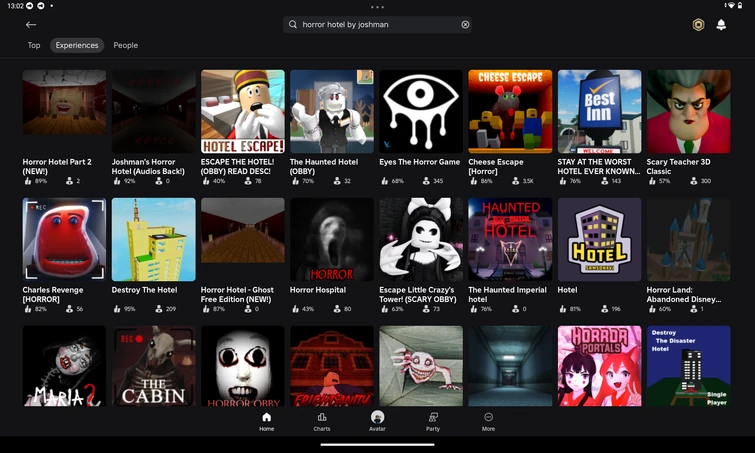Screen dimensions: 755x453
Task: Tap the Wi-Fi status icon
Action: pyautogui.click(x=731, y=6)
